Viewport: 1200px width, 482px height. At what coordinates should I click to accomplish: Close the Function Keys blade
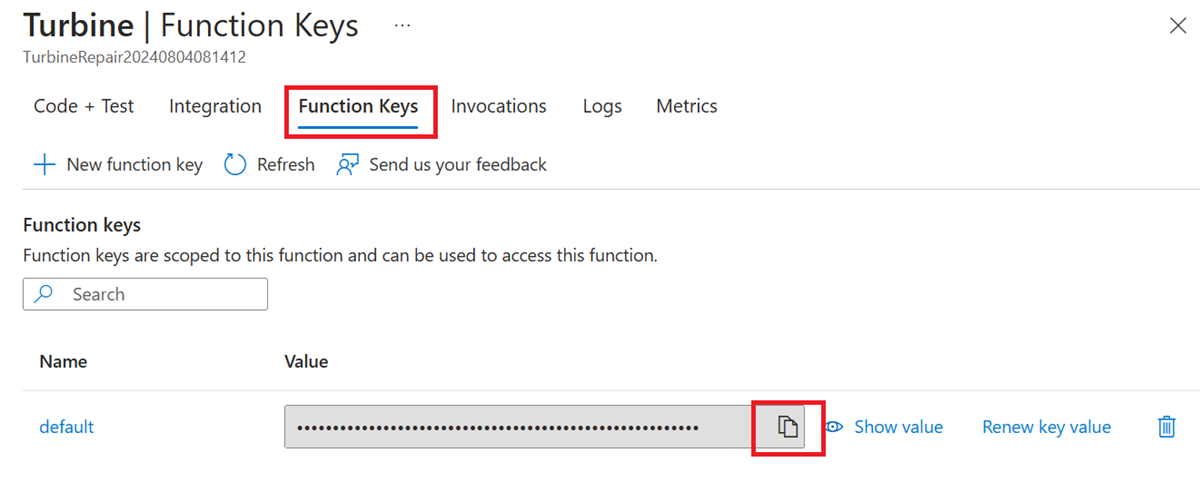pyautogui.click(x=1178, y=27)
